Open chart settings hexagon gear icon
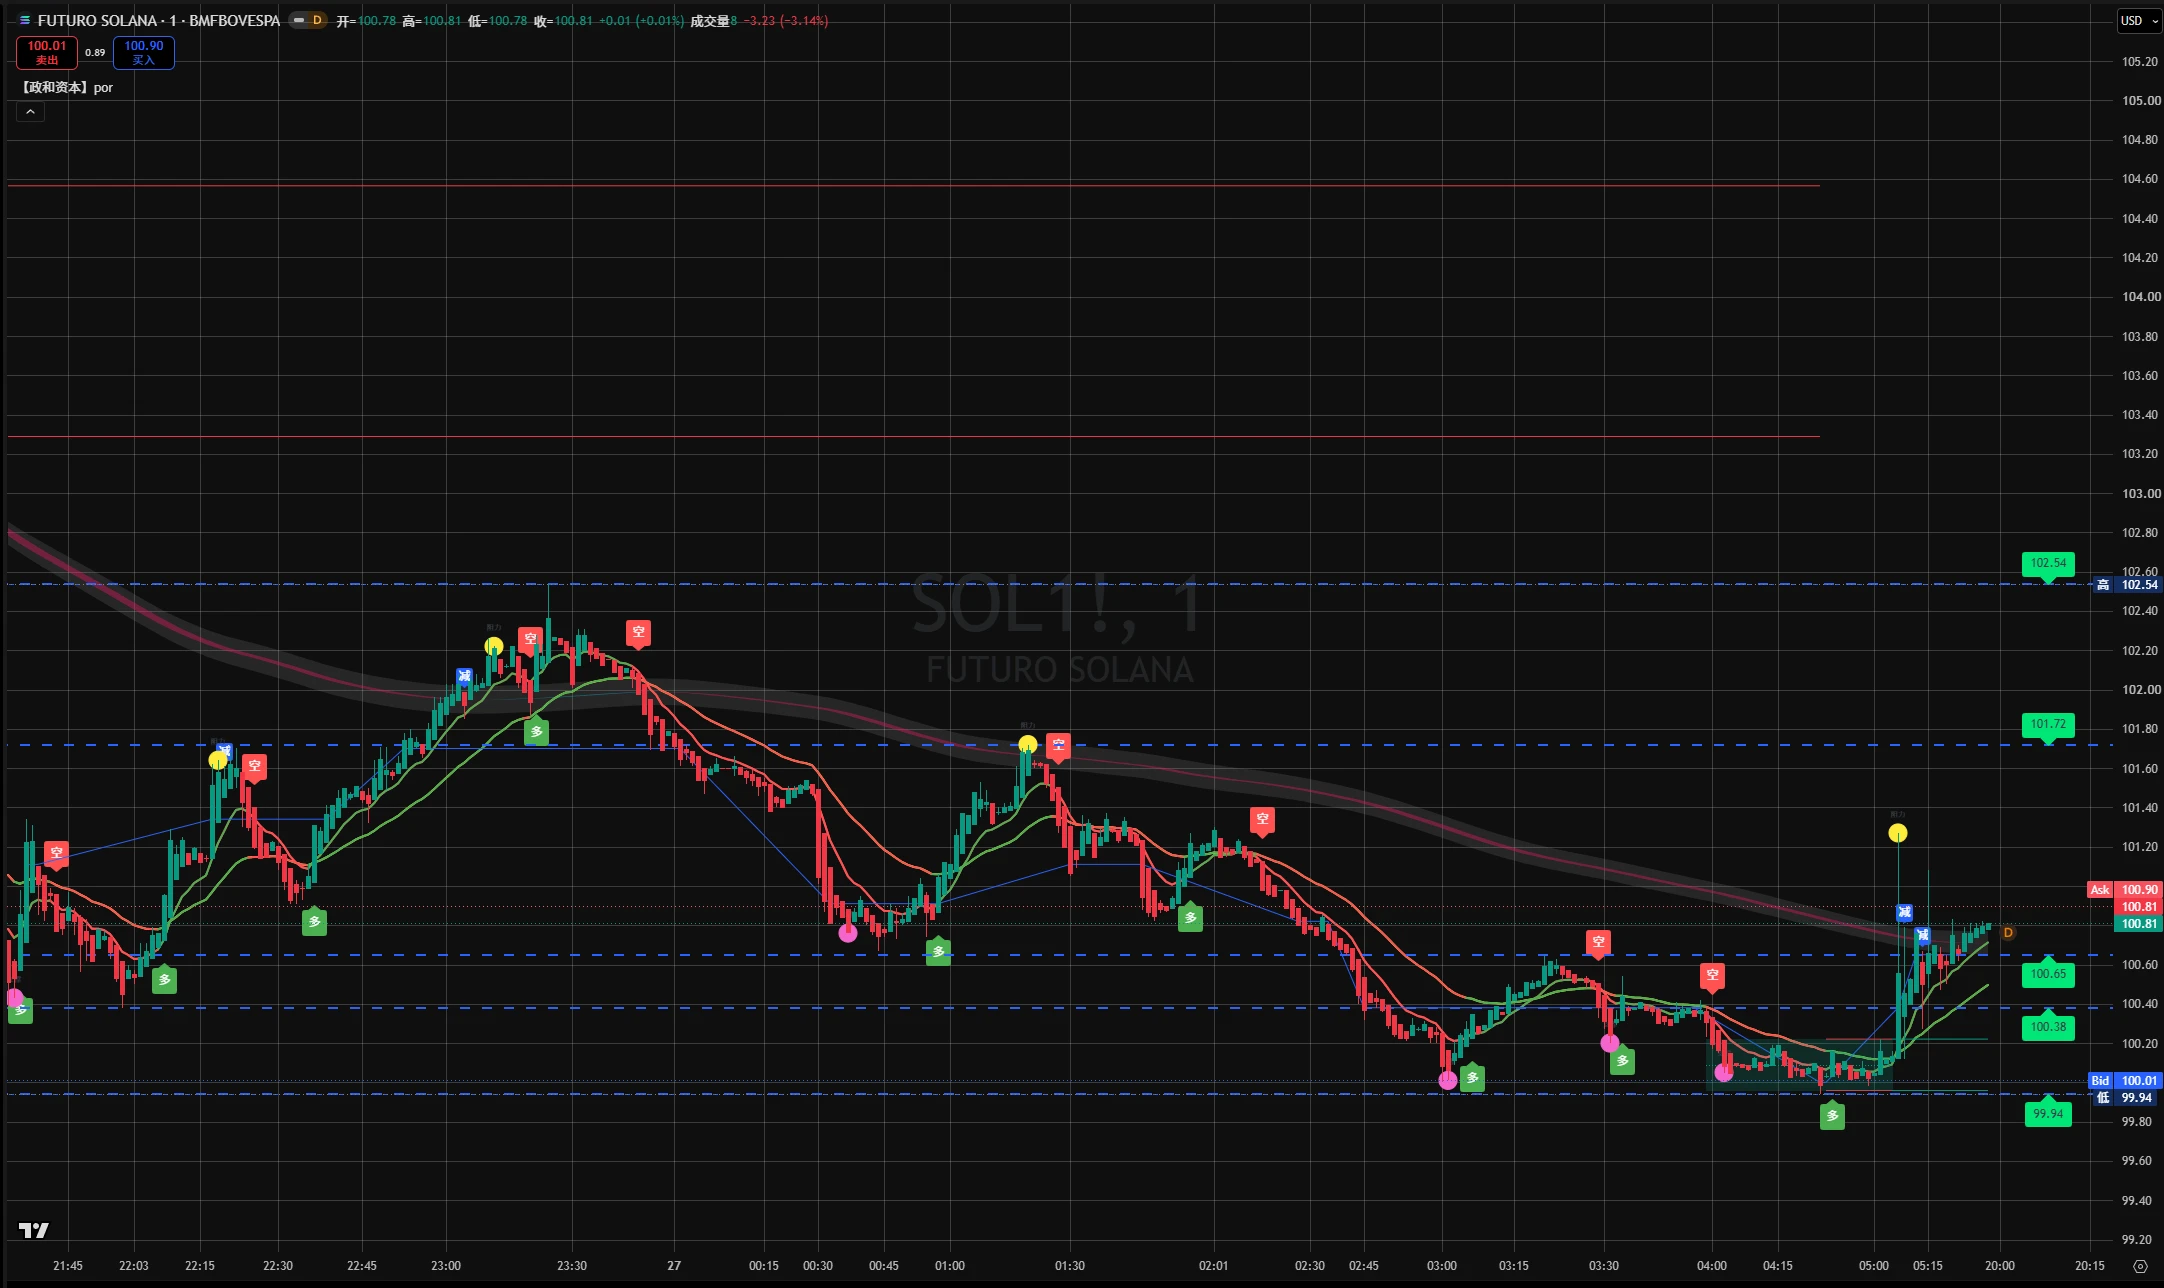This screenshot has height=1288, width=2164. point(2140,1266)
